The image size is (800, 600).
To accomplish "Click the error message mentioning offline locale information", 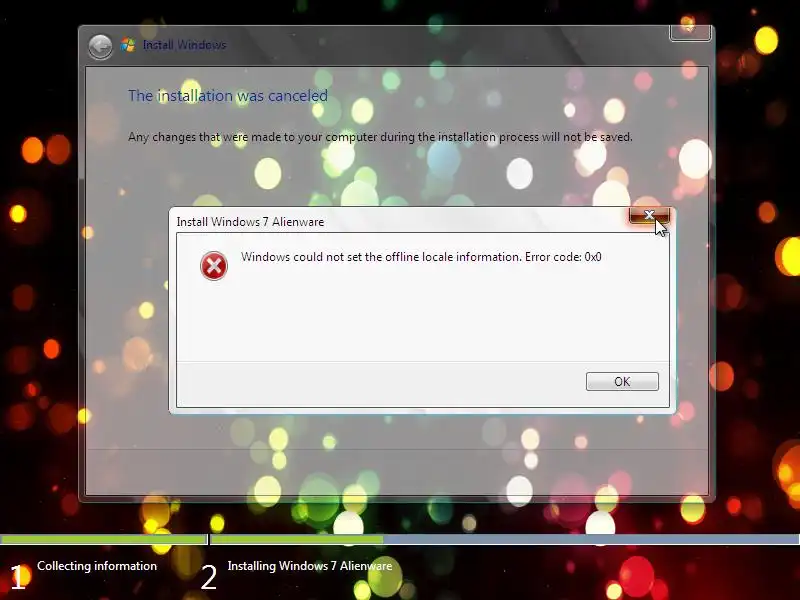I will 421,257.
